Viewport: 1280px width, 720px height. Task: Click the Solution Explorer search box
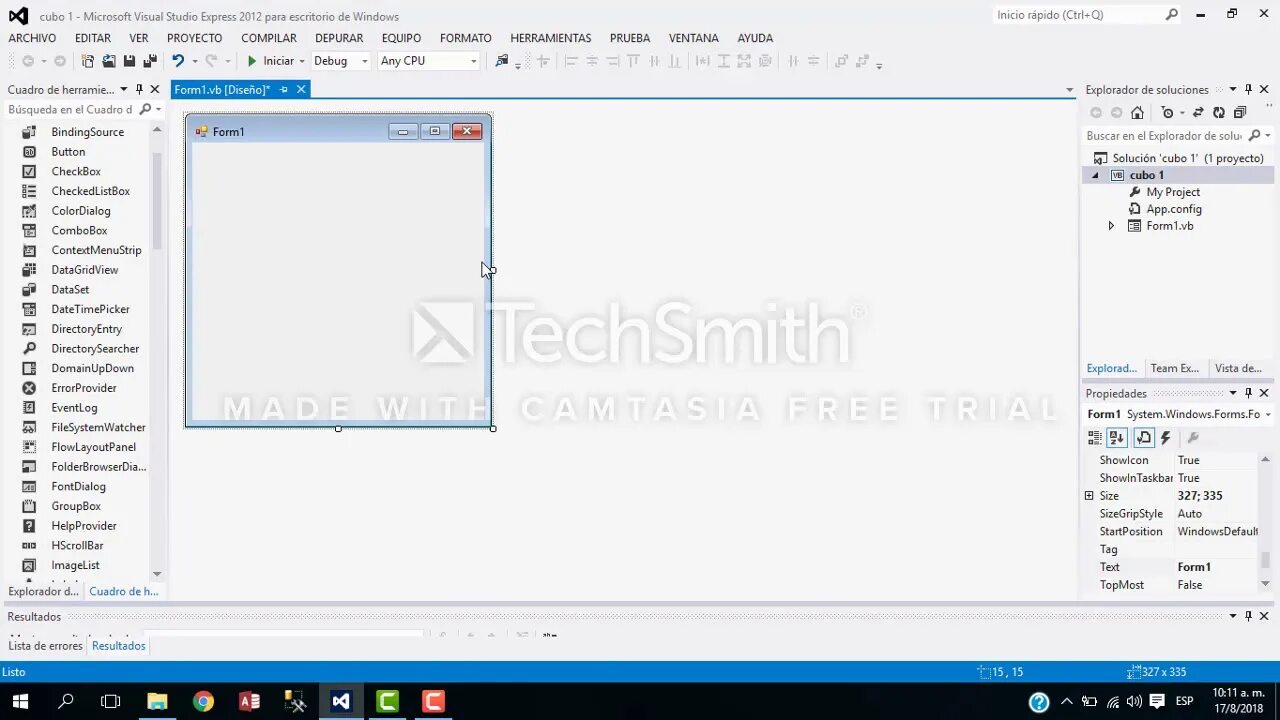coord(1164,136)
